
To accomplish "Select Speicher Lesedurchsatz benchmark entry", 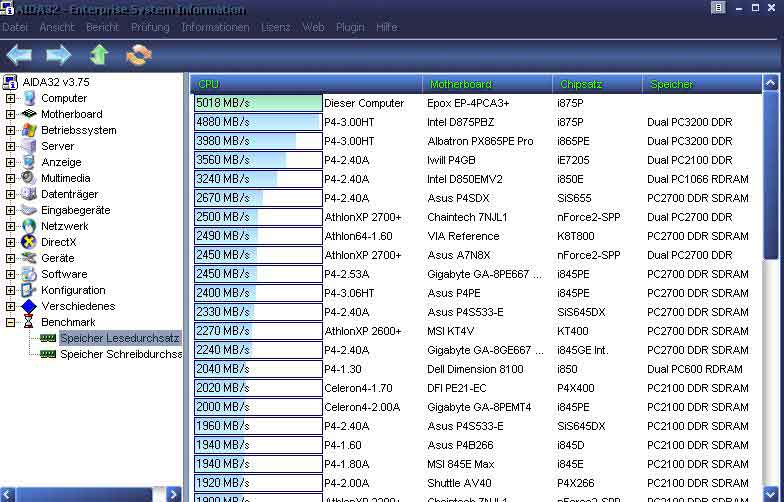I will pos(120,338).
